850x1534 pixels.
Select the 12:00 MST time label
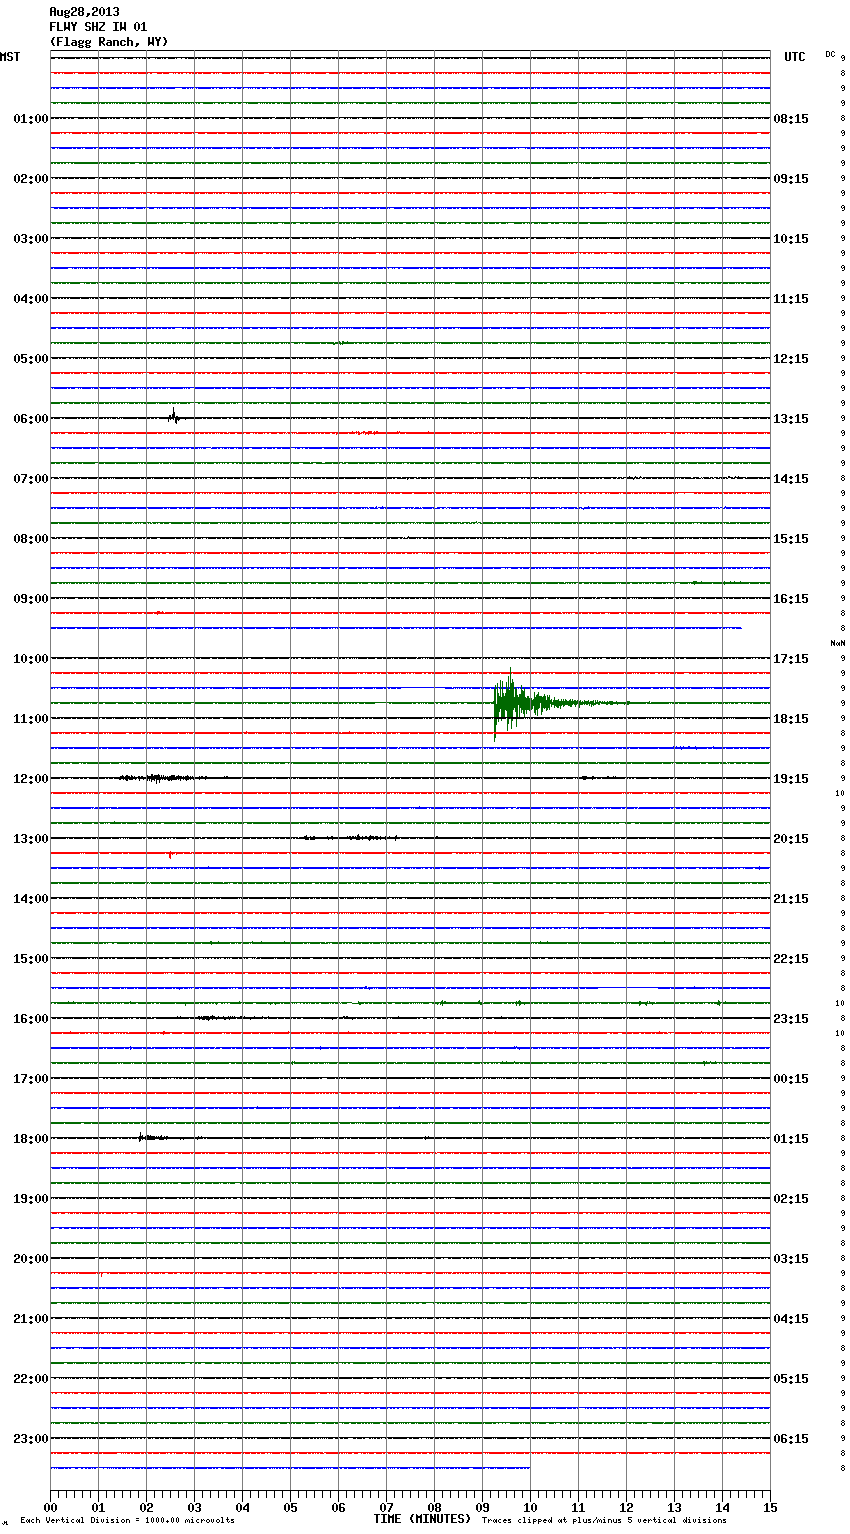point(30,779)
